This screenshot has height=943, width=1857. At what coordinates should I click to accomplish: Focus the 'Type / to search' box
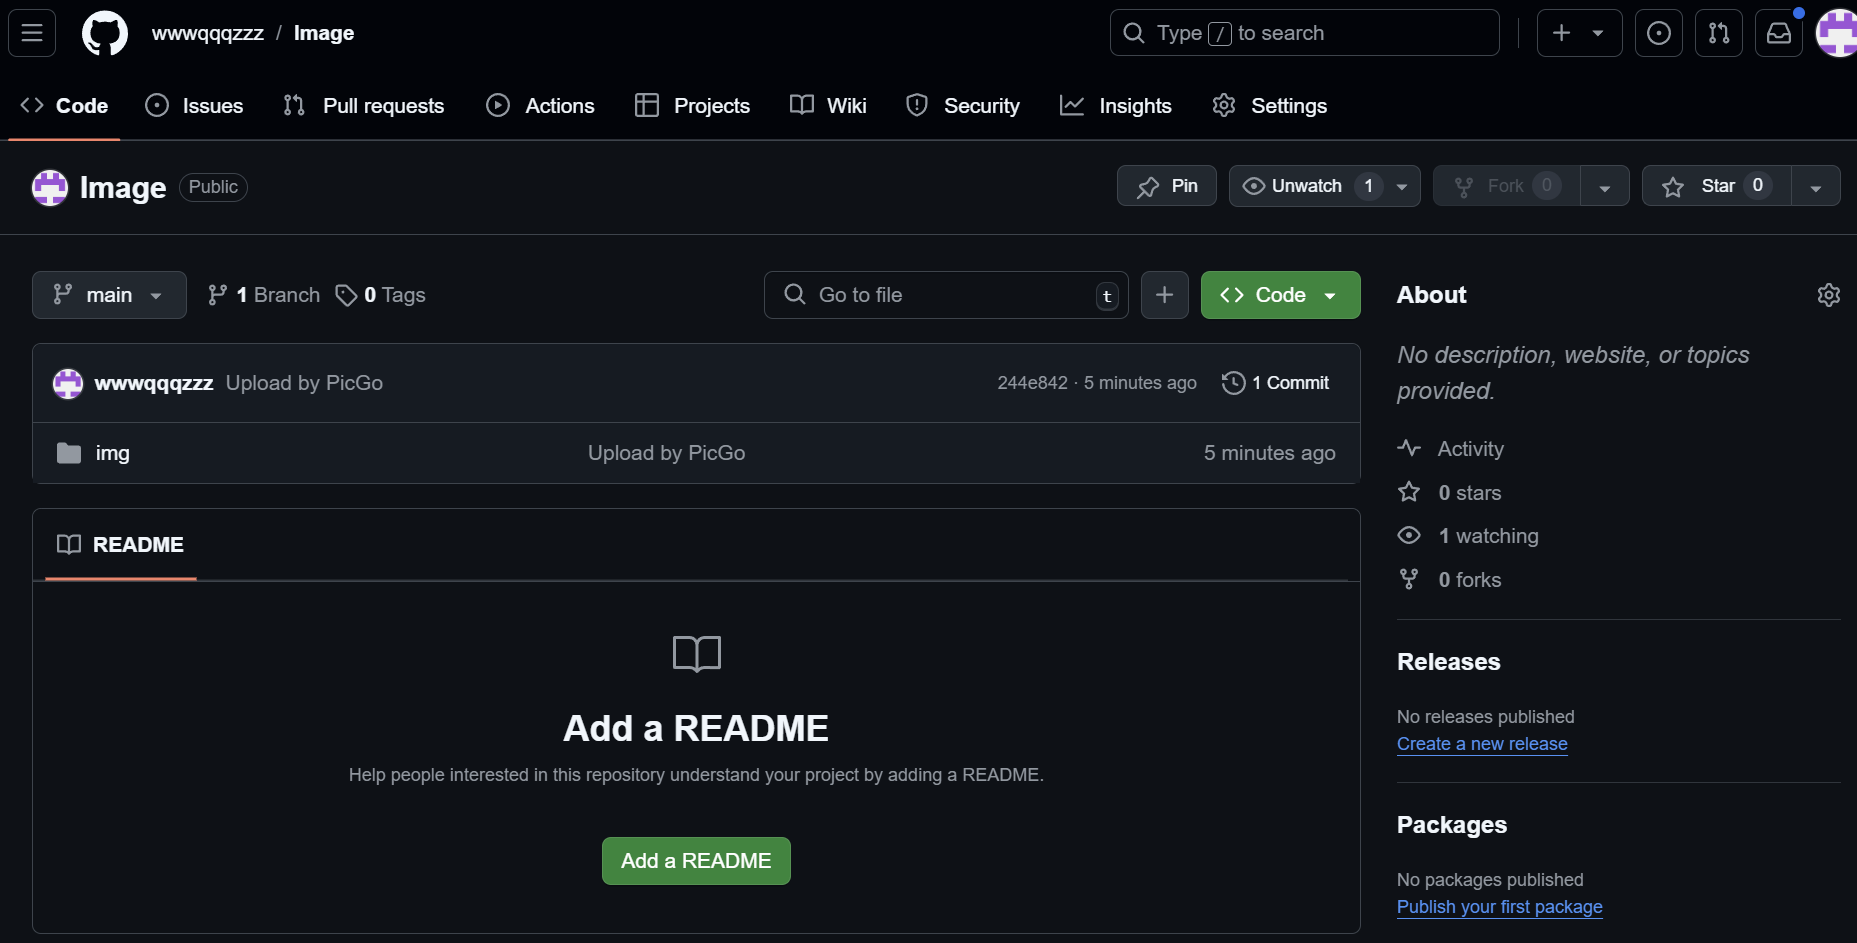(1304, 33)
